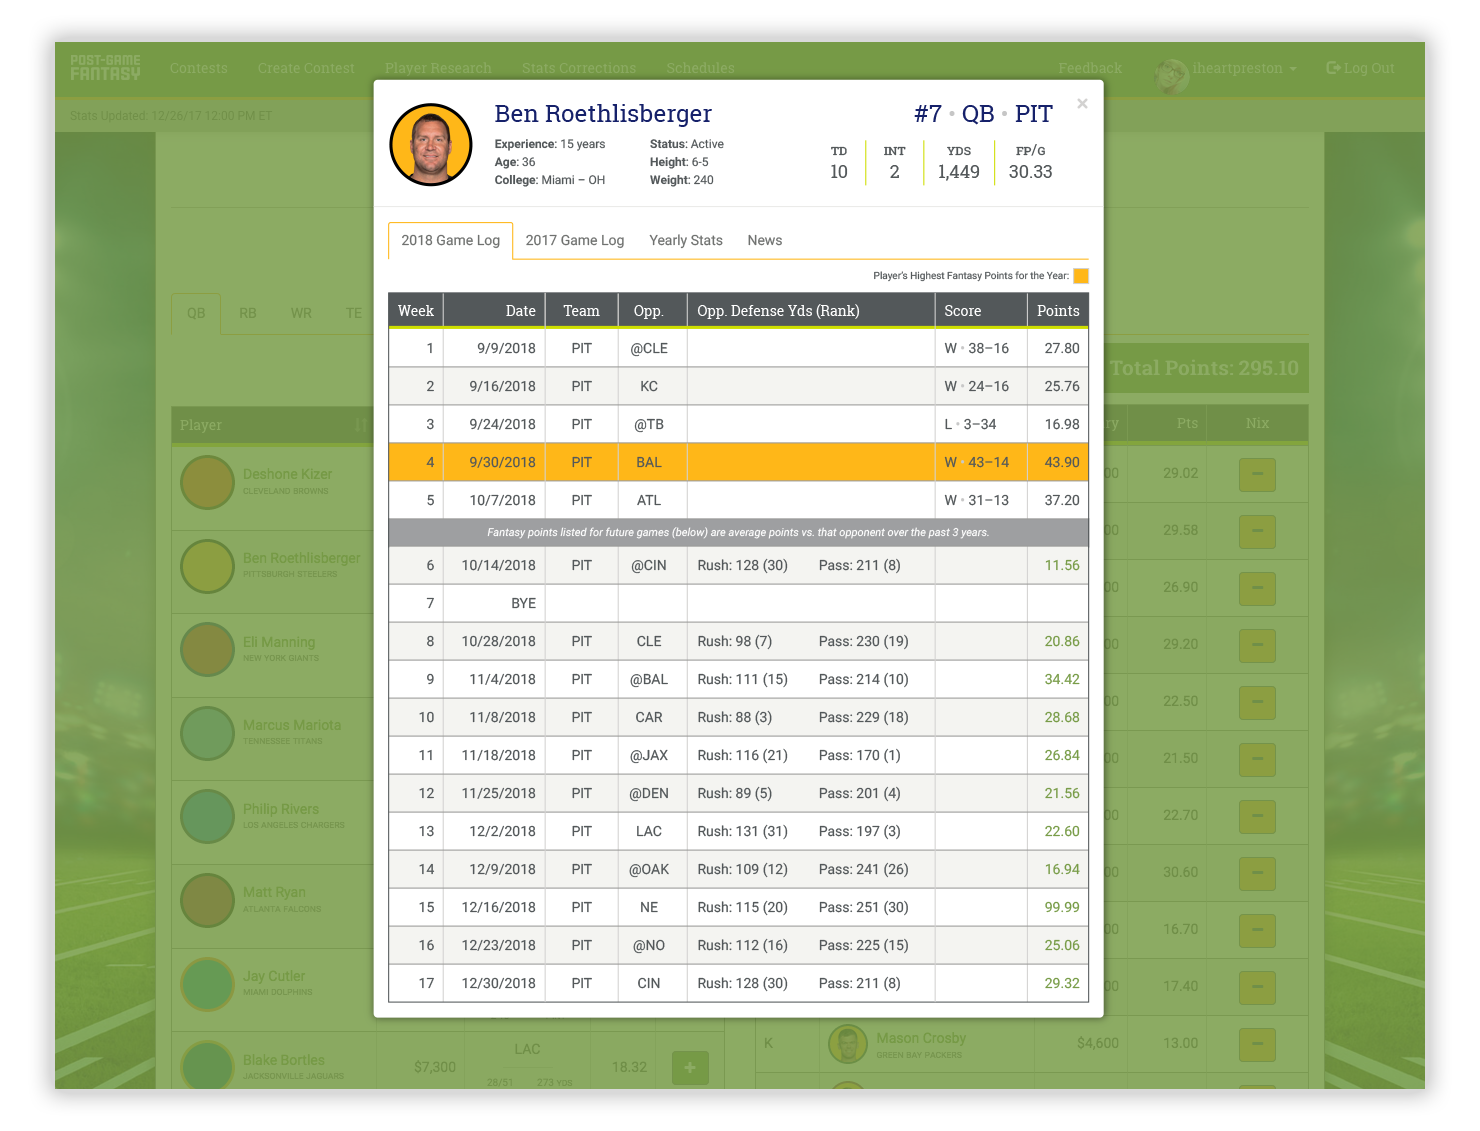The width and height of the screenshot is (1480, 1131).
Task: Click the 12/30/2018 date cell
Action: (x=494, y=983)
